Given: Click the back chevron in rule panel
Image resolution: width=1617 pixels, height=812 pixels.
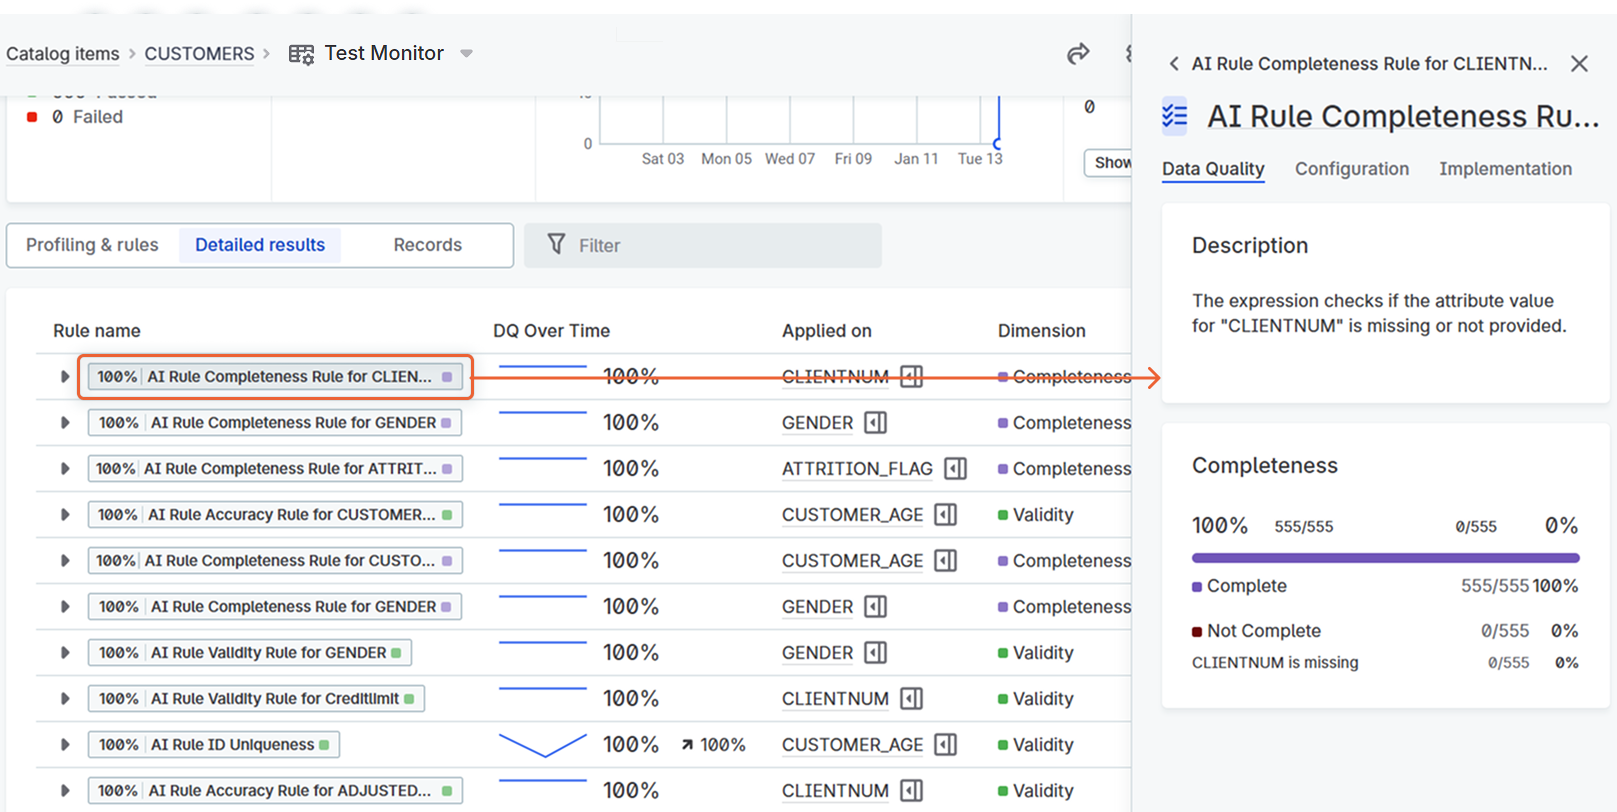Looking at the screenshot, I should click(x=1174, y=64).
